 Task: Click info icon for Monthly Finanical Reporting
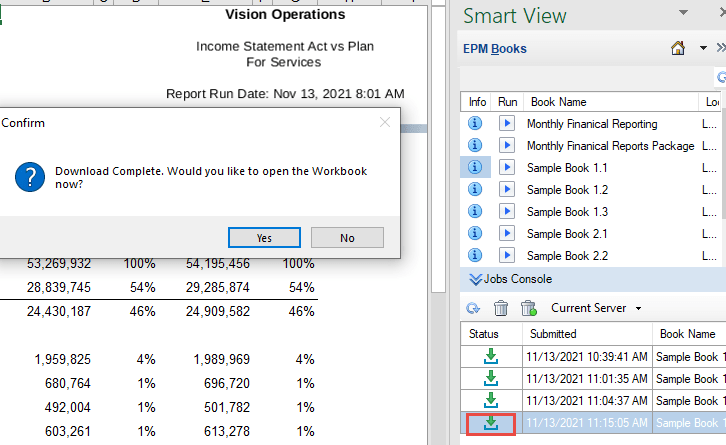coord(476,124)
